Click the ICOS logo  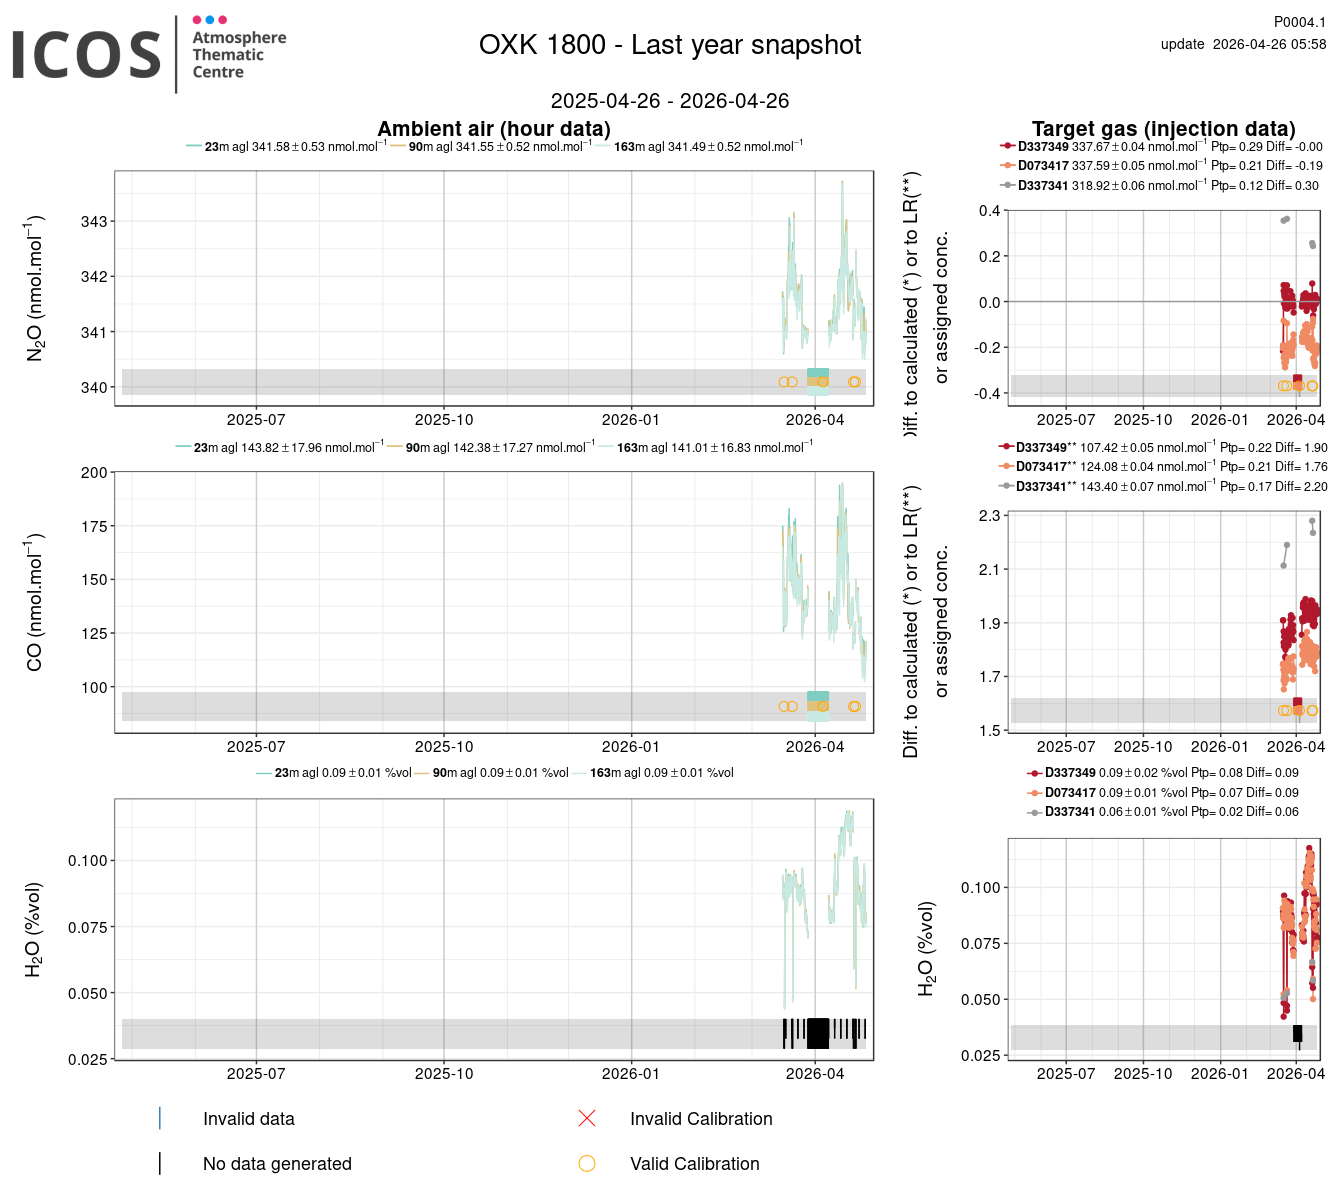pyautogui.click(x=87, y=55)
